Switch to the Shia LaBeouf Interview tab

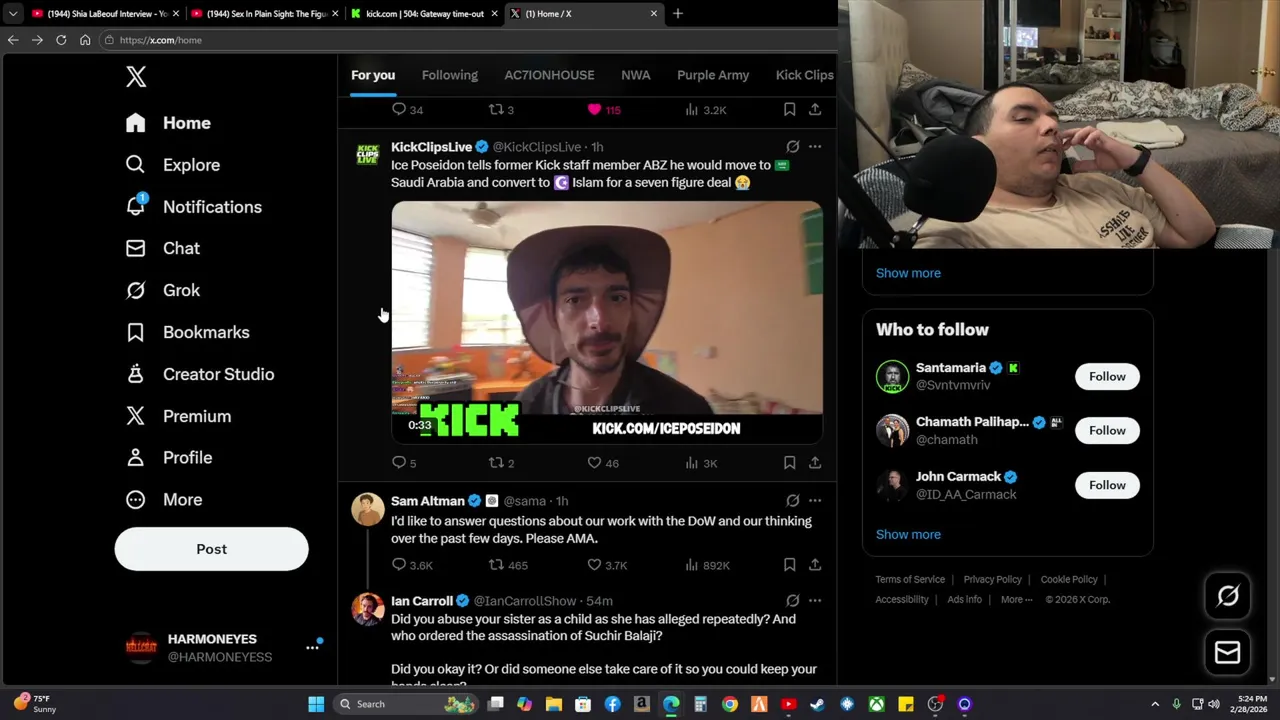[105, 13]
